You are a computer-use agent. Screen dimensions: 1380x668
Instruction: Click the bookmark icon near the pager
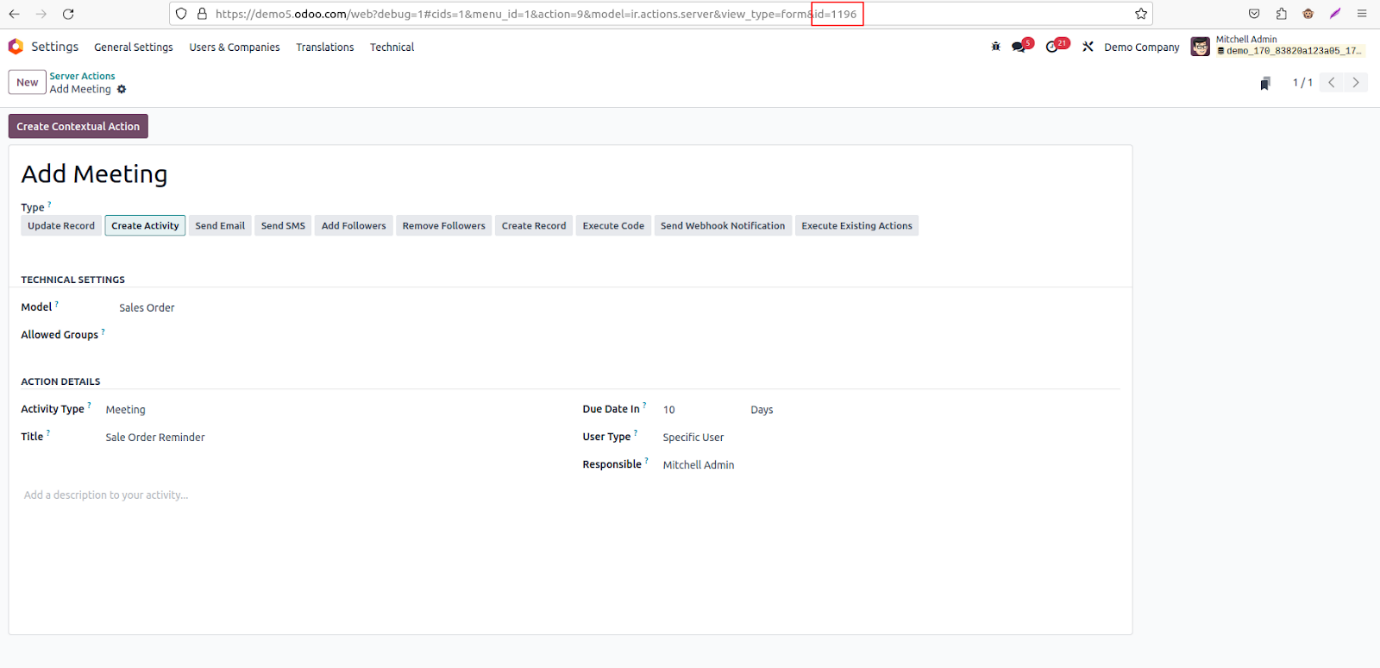pos(1266,83)
